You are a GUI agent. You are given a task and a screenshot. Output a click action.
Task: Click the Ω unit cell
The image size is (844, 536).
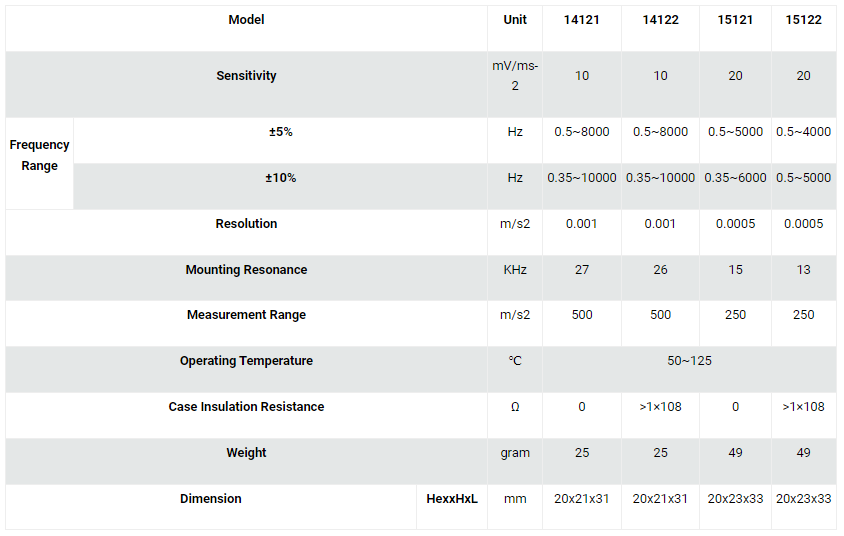515,407
